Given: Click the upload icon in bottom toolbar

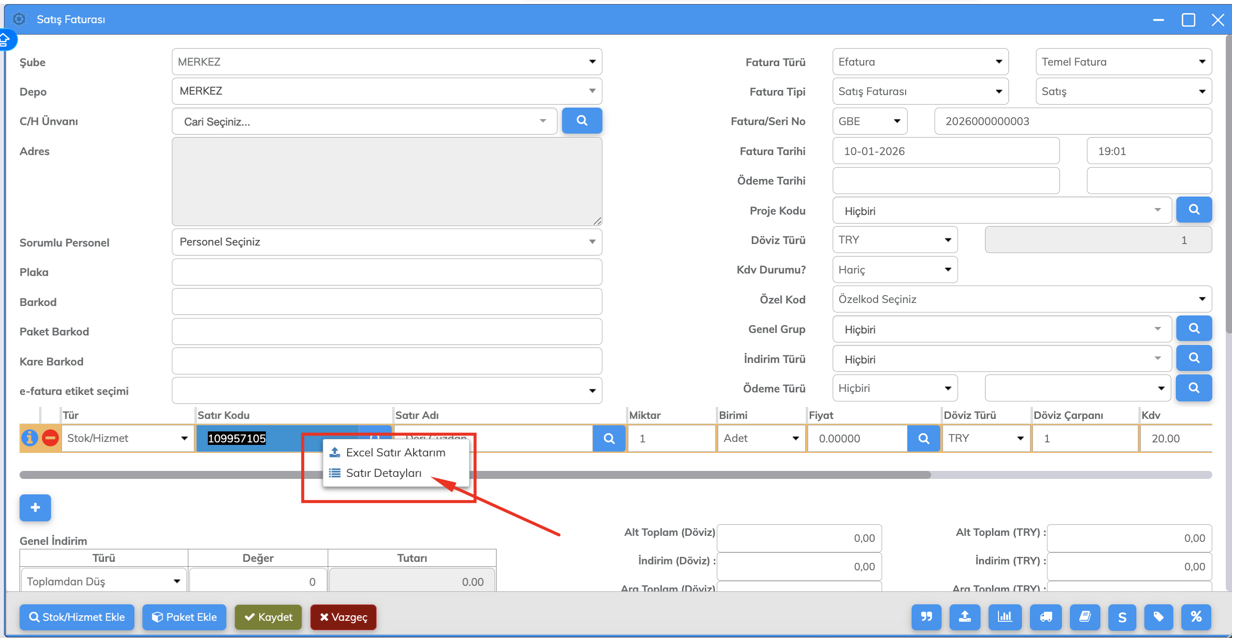Looking at the screenshot, I should pos(965,617).
